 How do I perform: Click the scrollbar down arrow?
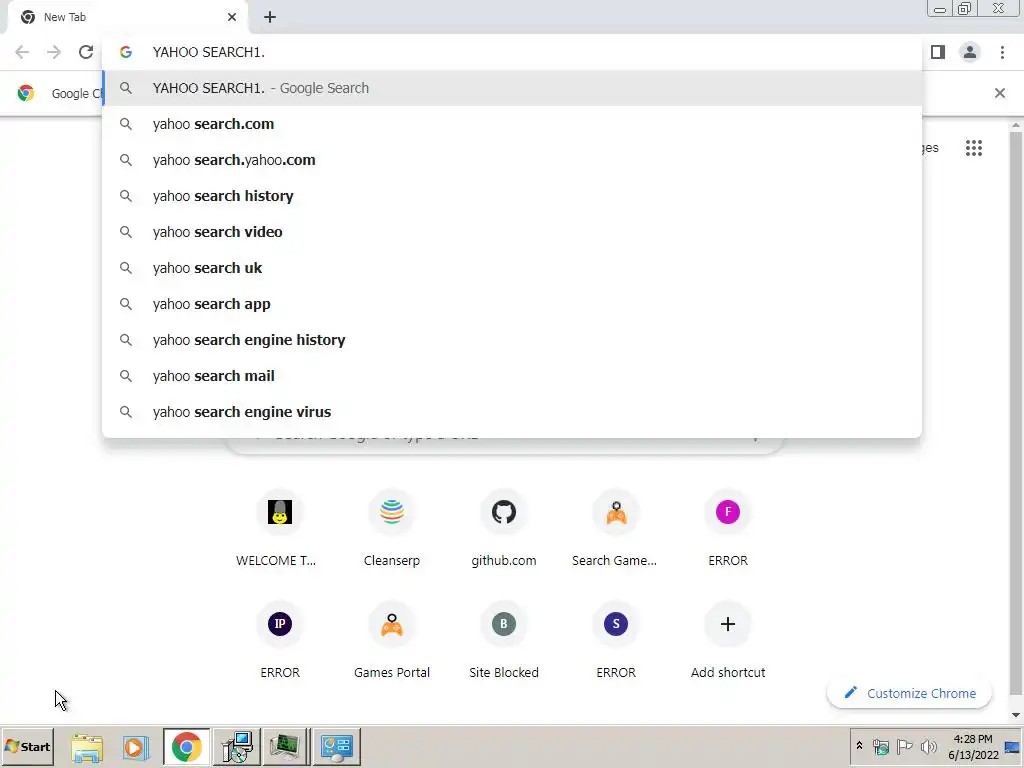pyautogui.click(x=1016, y=716)
